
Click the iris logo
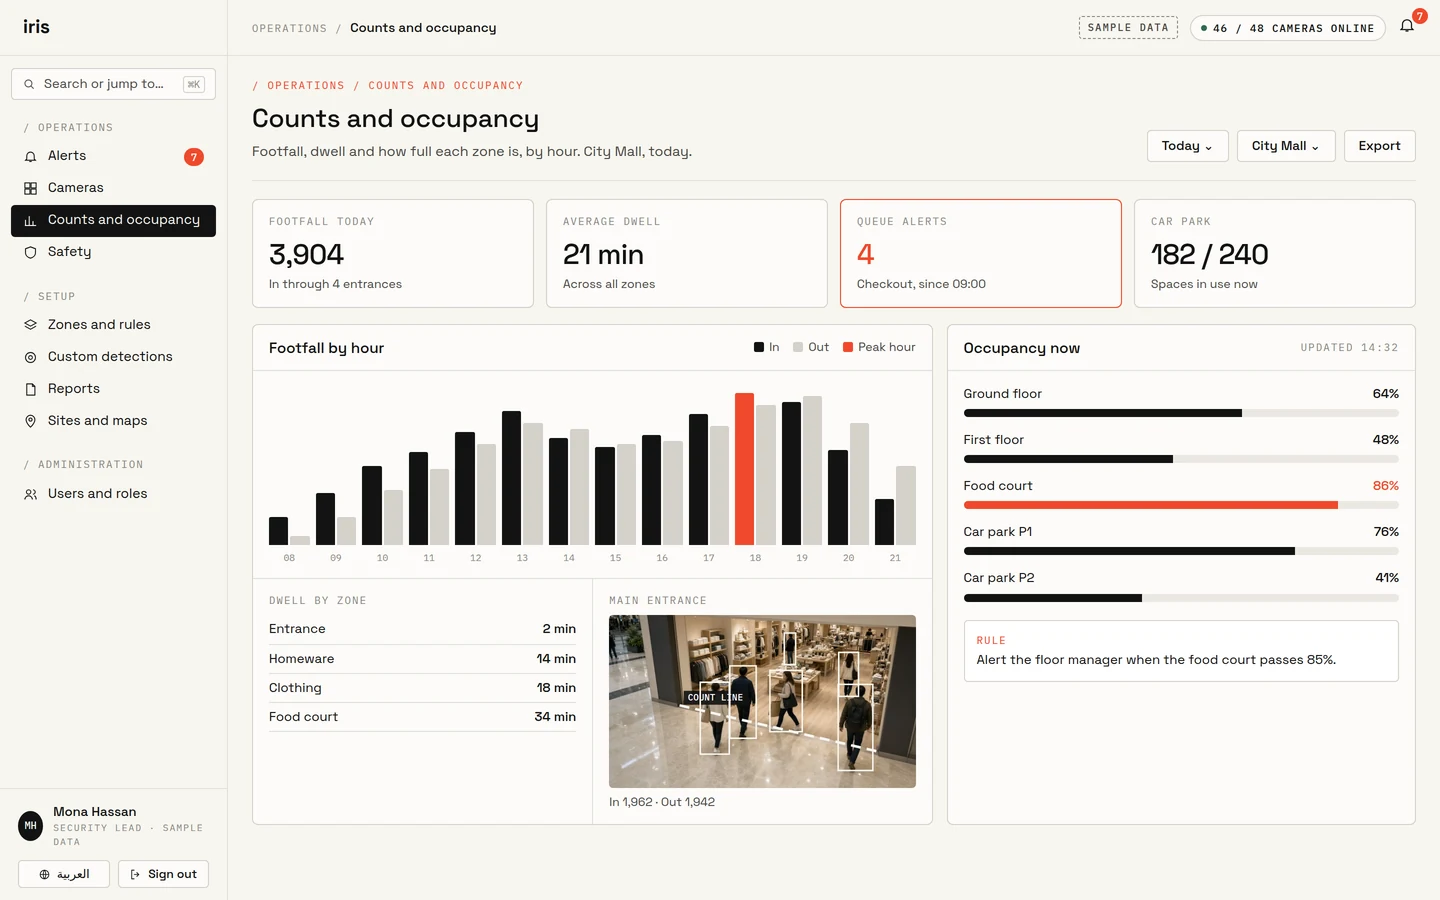click(36, 27)
